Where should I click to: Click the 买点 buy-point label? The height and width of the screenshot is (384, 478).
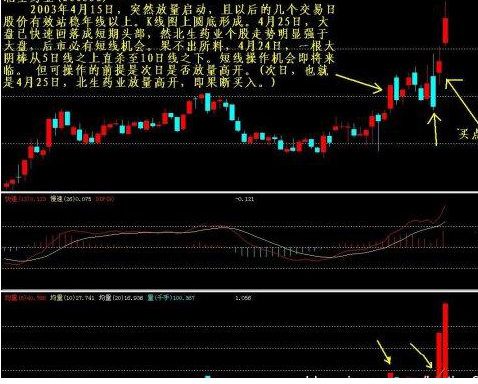468,134
